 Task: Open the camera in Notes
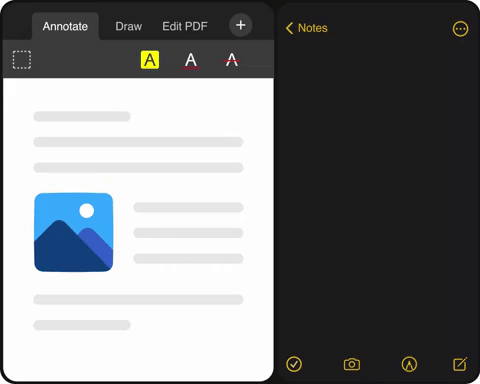(352, 364)
